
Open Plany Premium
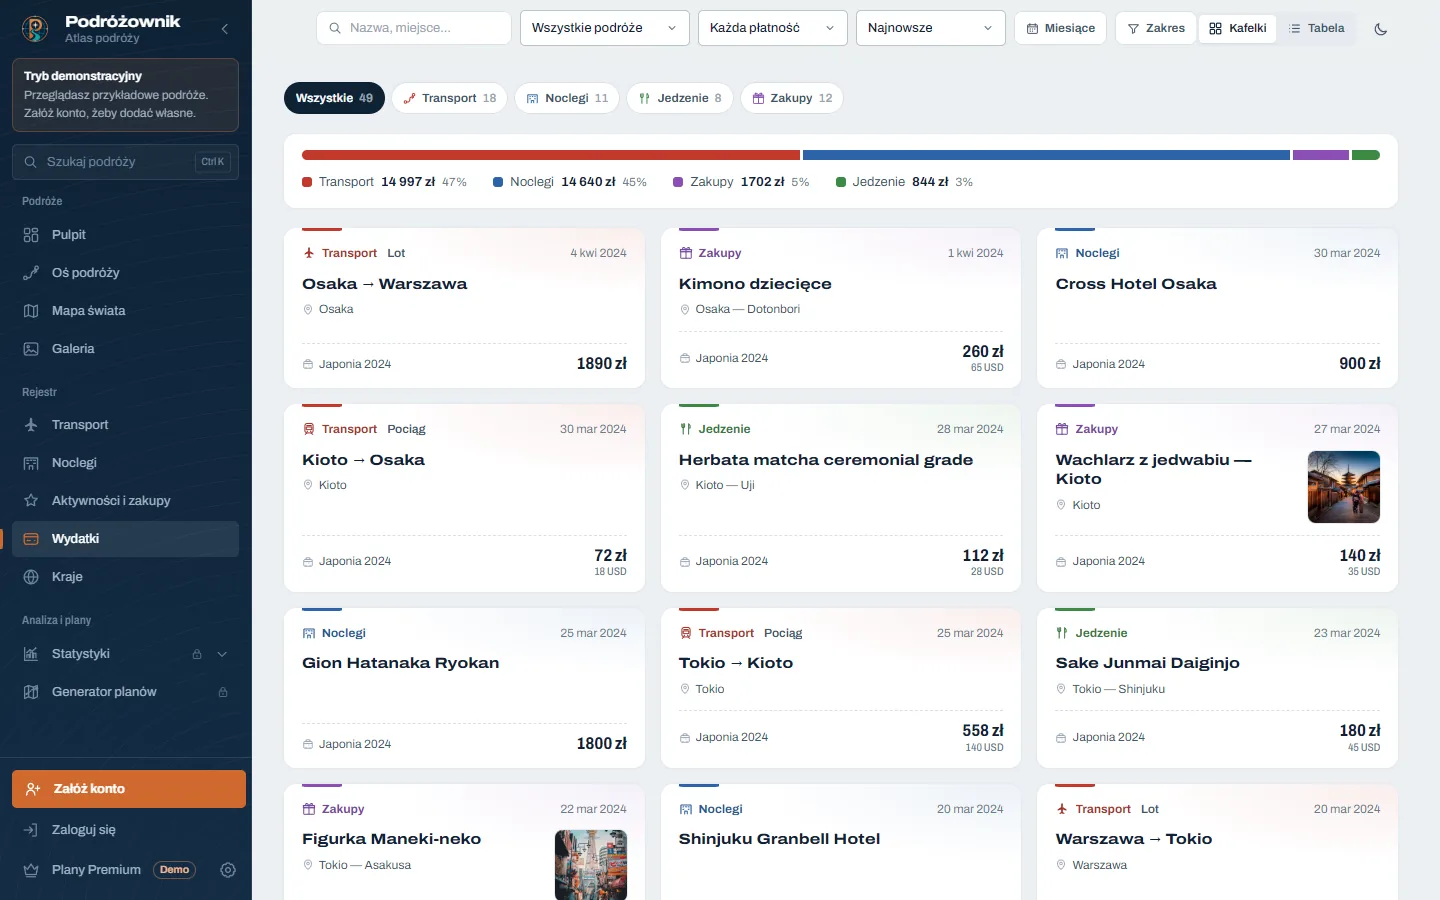[x=96, y=870]
